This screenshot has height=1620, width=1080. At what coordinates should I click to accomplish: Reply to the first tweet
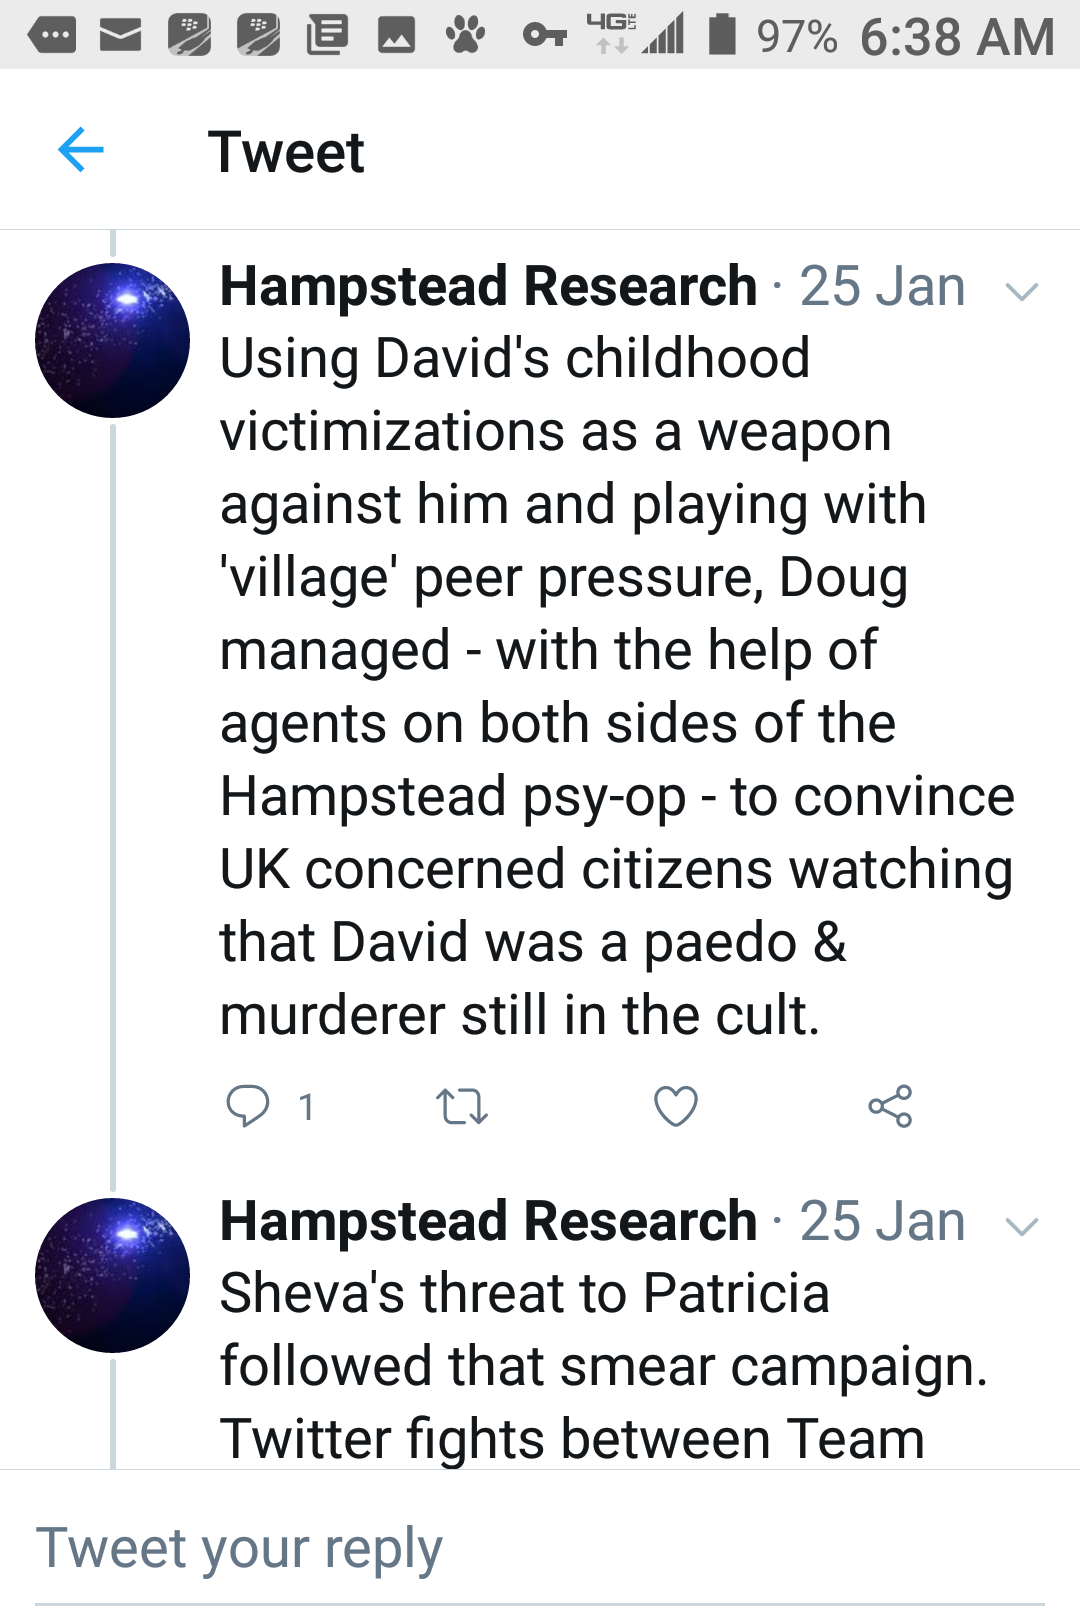[x=248, y=1106]
